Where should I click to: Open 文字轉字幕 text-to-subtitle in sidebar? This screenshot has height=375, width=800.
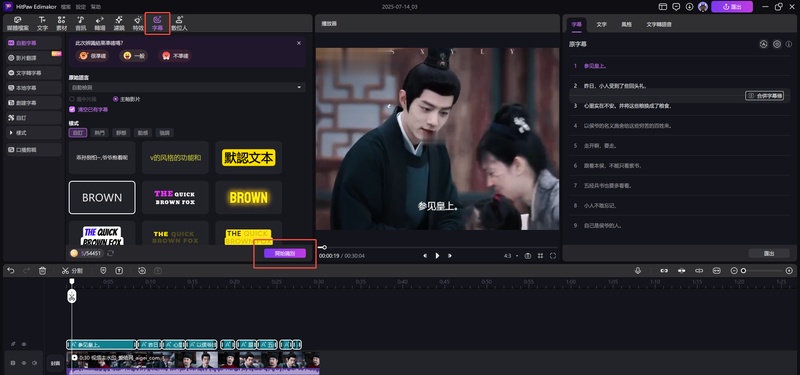tap(33, 73)
